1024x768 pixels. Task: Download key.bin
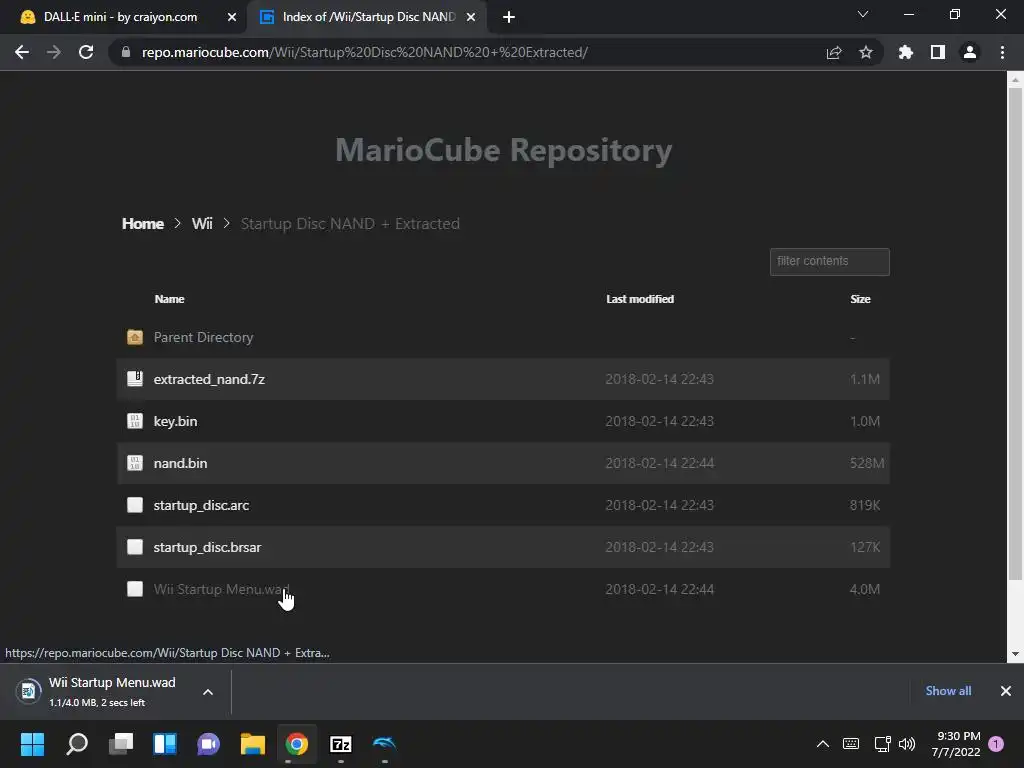tap(175, 421)
